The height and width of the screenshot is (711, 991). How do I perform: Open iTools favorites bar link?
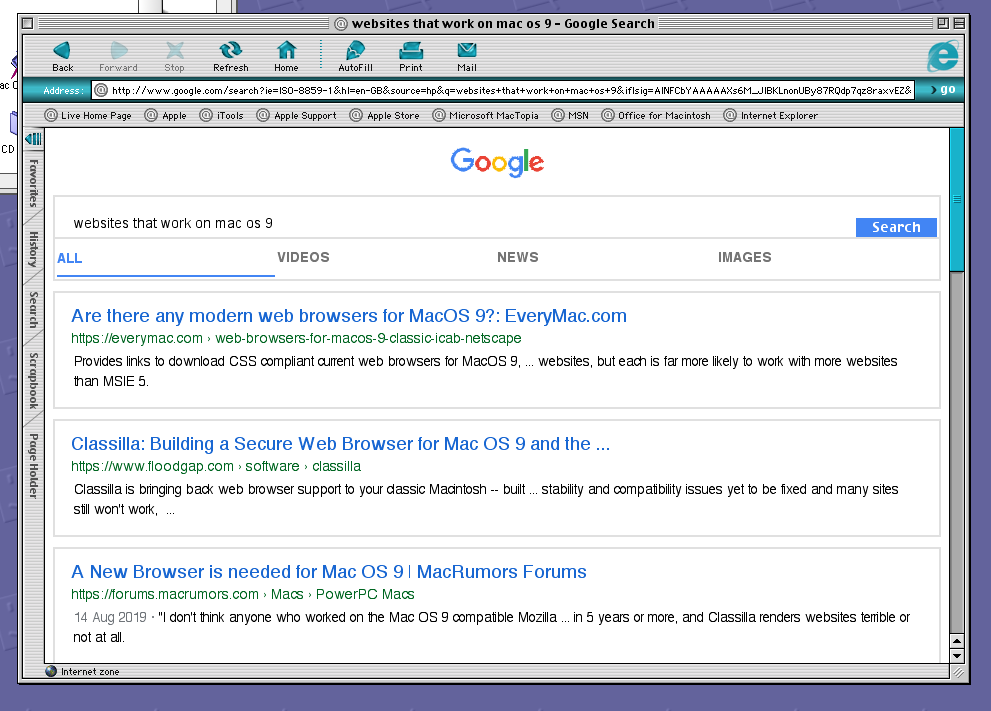221,116
